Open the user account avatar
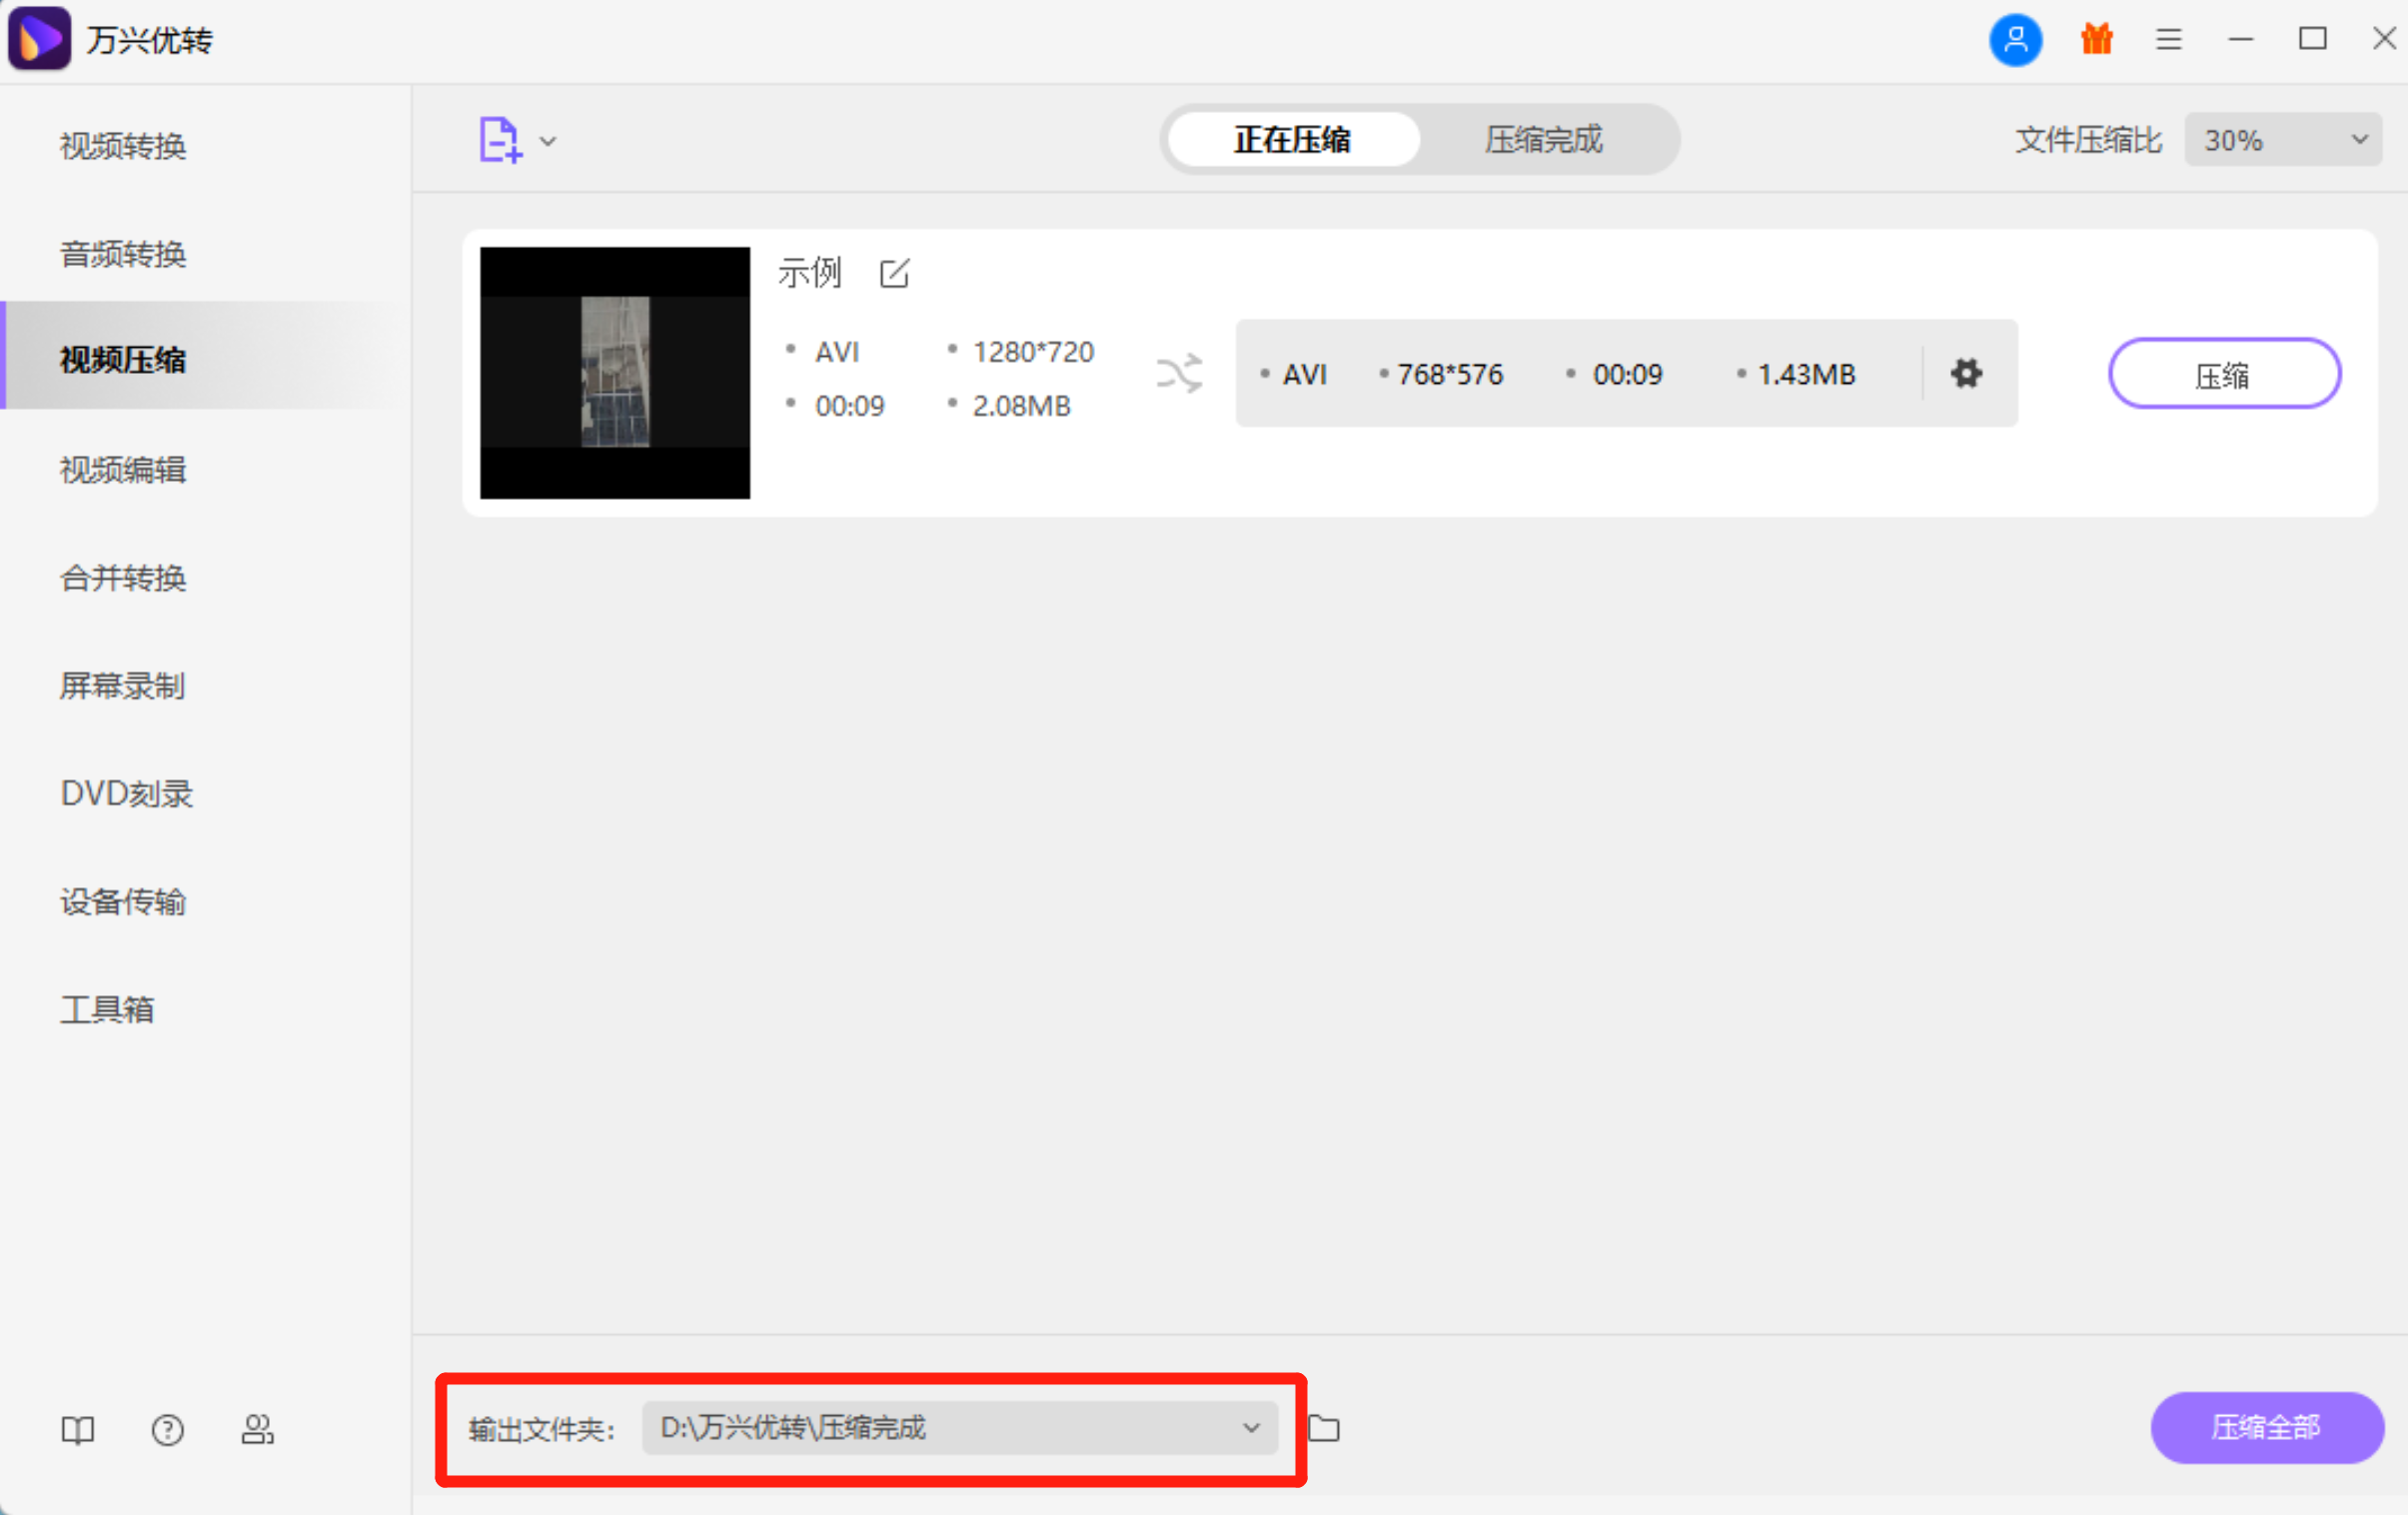The image size is (2408, 1515). point(2015,40)
